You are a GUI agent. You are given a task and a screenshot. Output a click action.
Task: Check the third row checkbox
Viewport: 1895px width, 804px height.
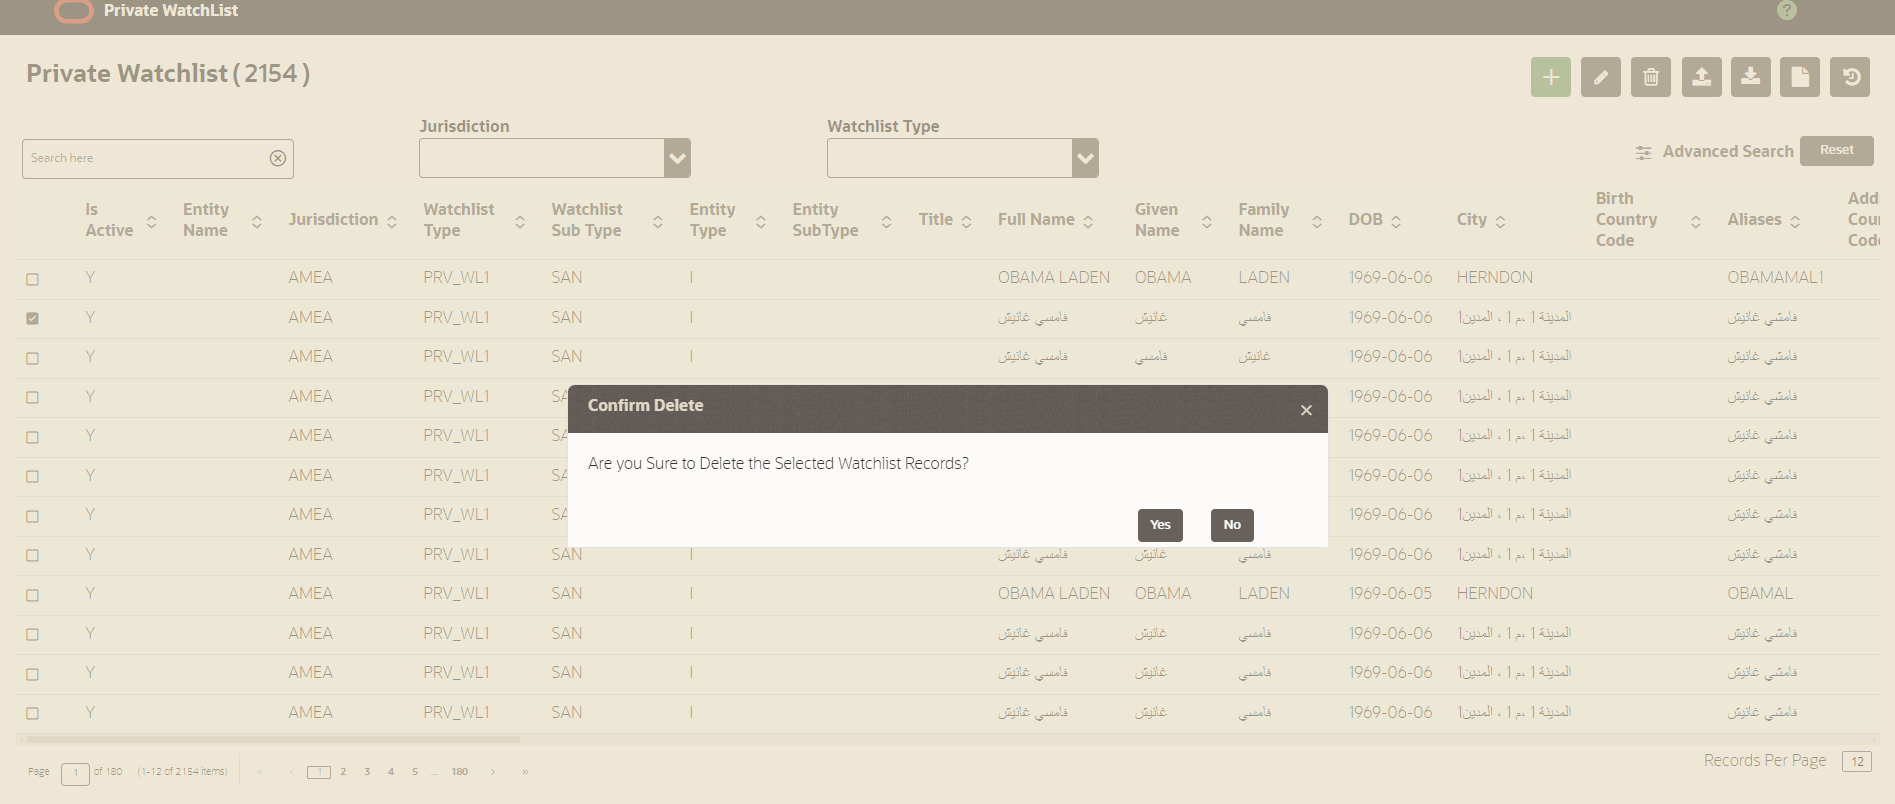[32, 358]
